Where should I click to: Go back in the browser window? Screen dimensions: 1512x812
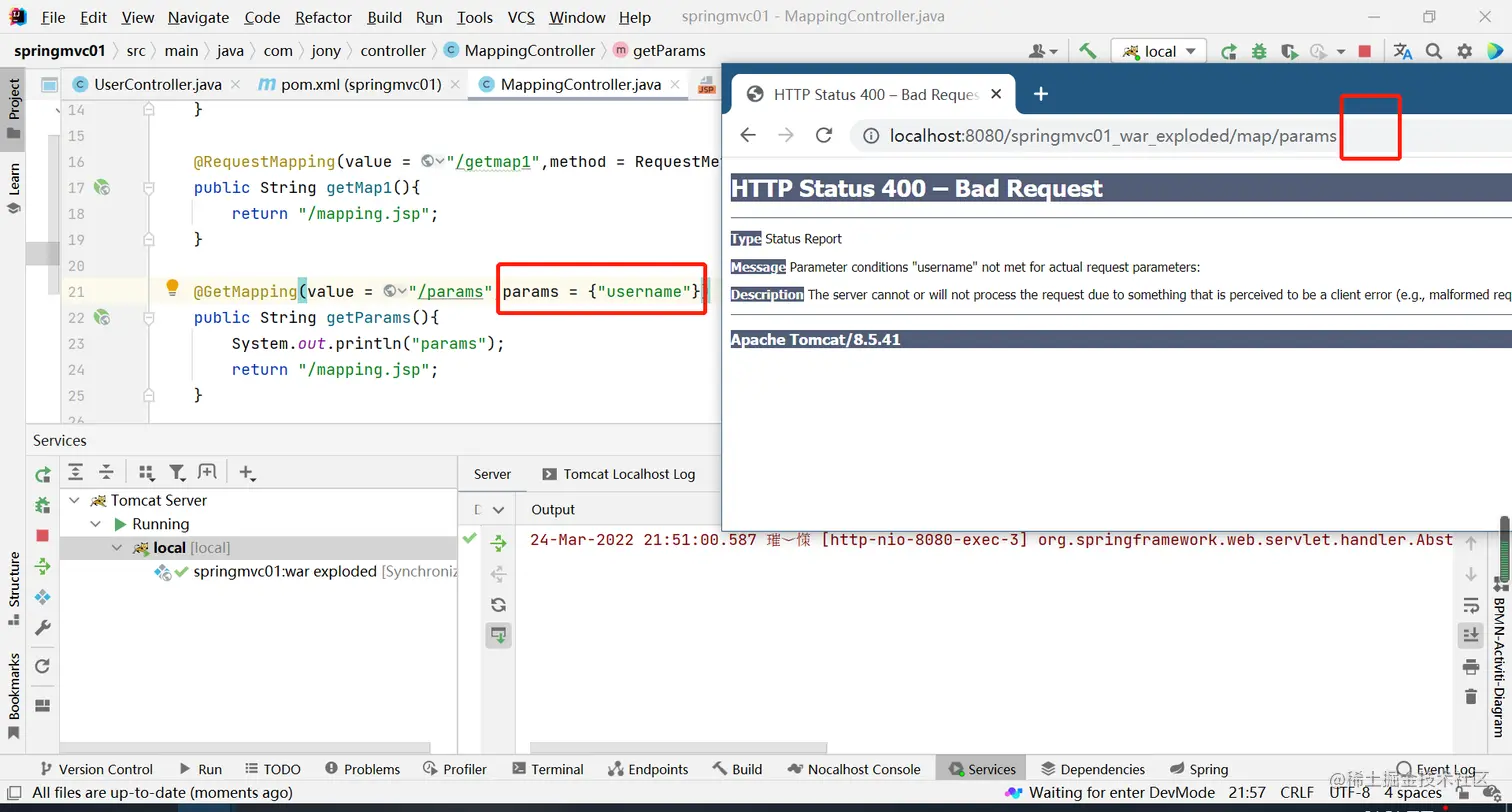click(x=748, y=135)
